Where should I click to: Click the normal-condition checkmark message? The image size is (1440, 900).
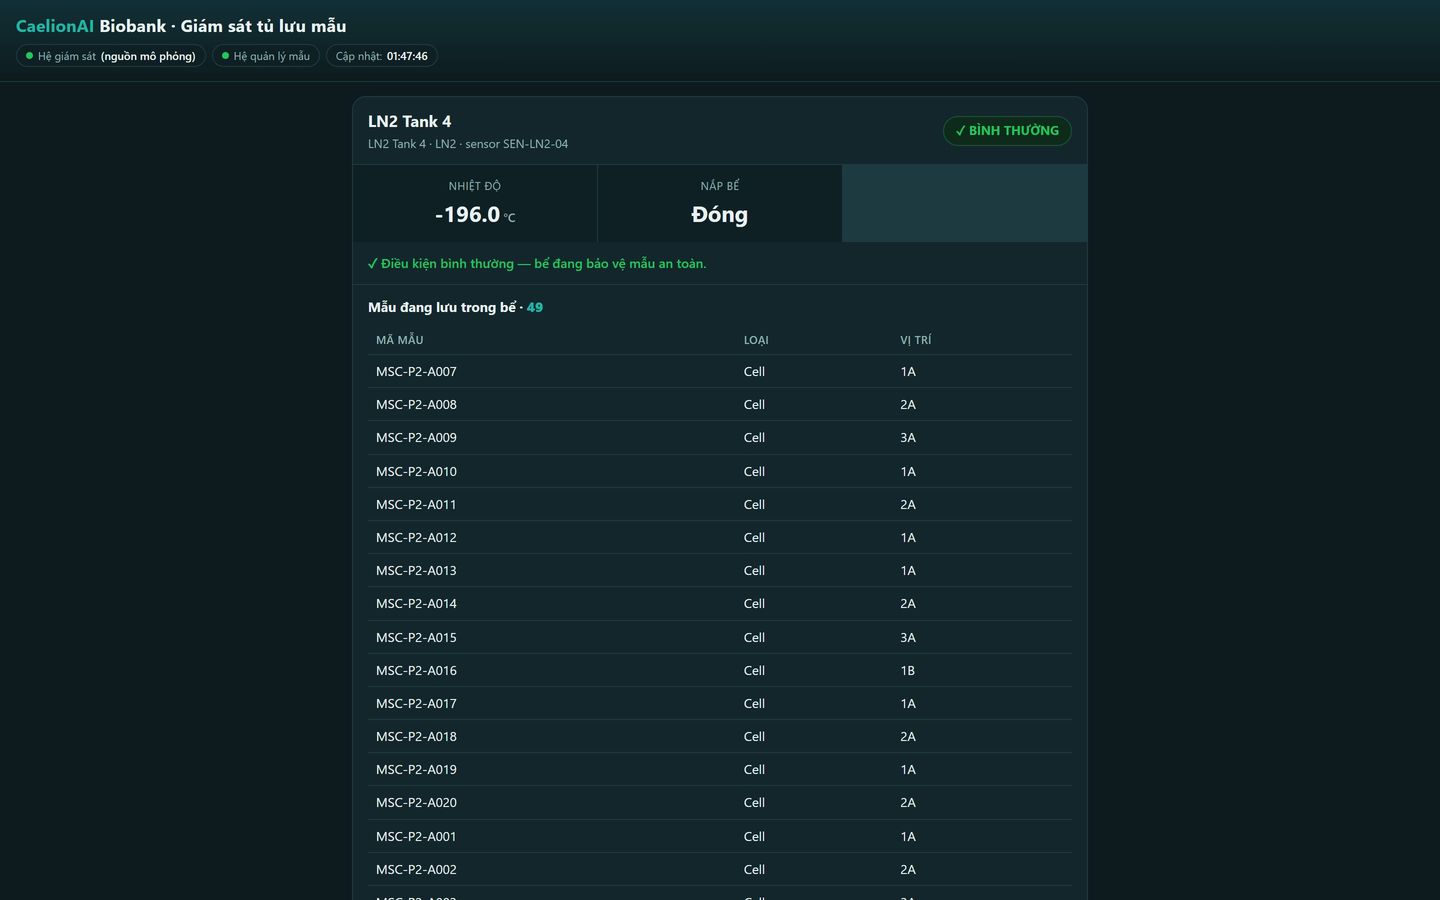tap(537, 264)
